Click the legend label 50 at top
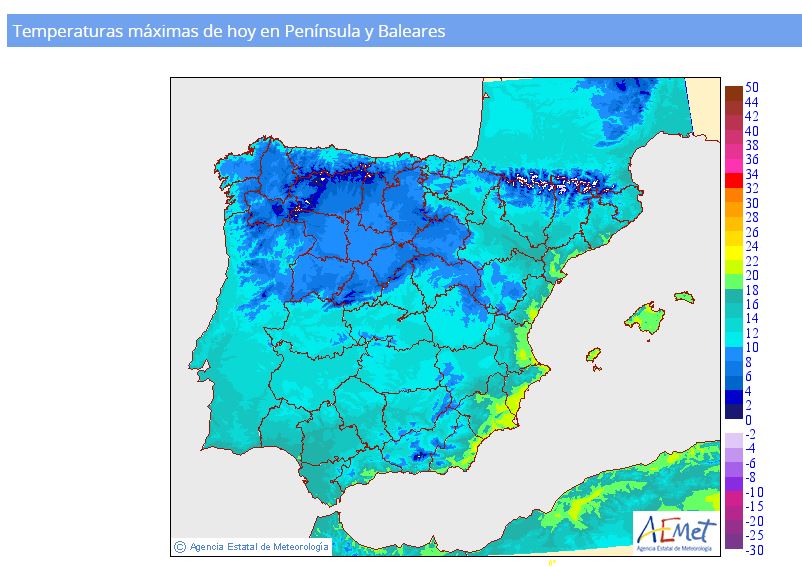802x567 pixels. tap(752, 87)
